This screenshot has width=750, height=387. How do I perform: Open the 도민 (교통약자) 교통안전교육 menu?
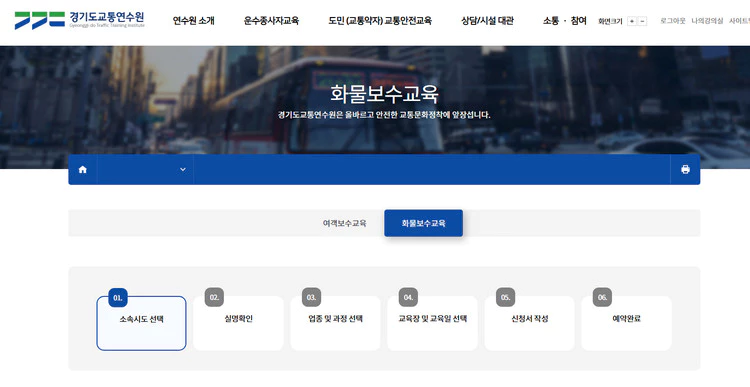click(x=380, y=21)
